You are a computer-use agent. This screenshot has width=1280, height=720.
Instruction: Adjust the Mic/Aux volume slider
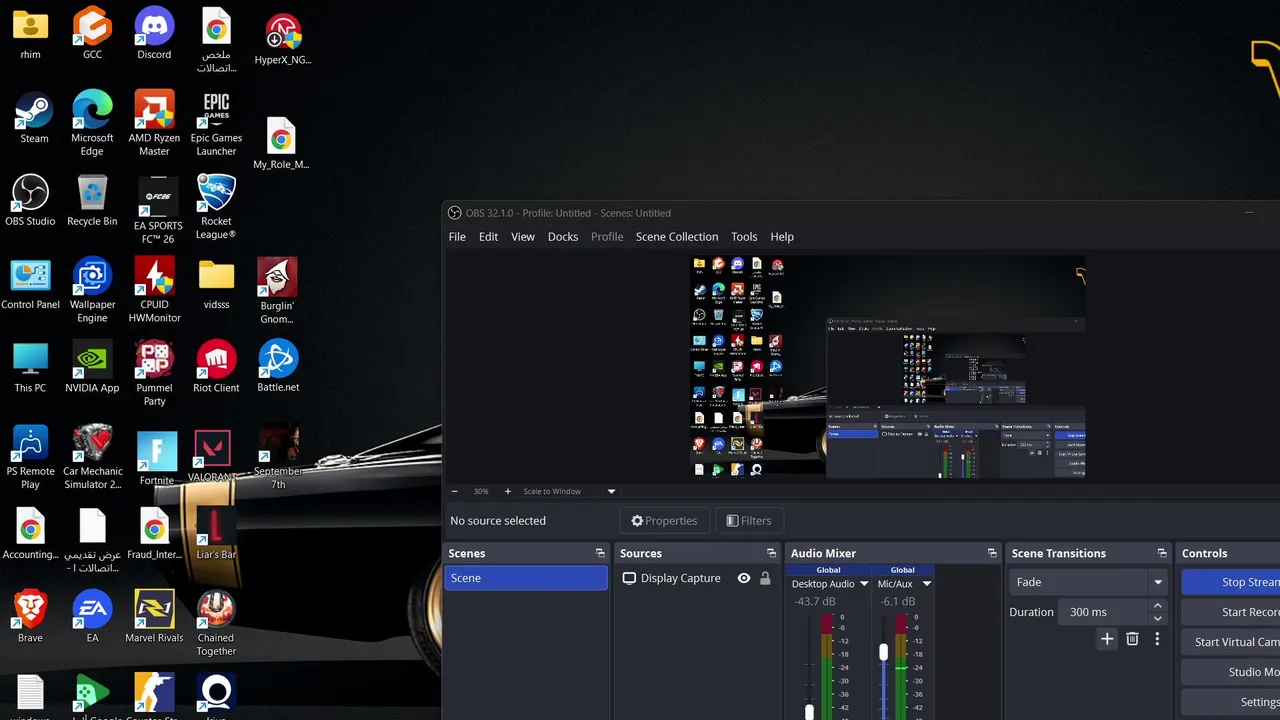(883, 651)
